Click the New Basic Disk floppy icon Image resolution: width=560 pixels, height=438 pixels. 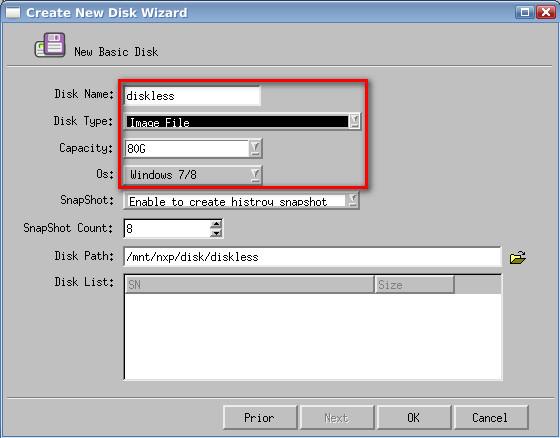(x=50, y=45)
